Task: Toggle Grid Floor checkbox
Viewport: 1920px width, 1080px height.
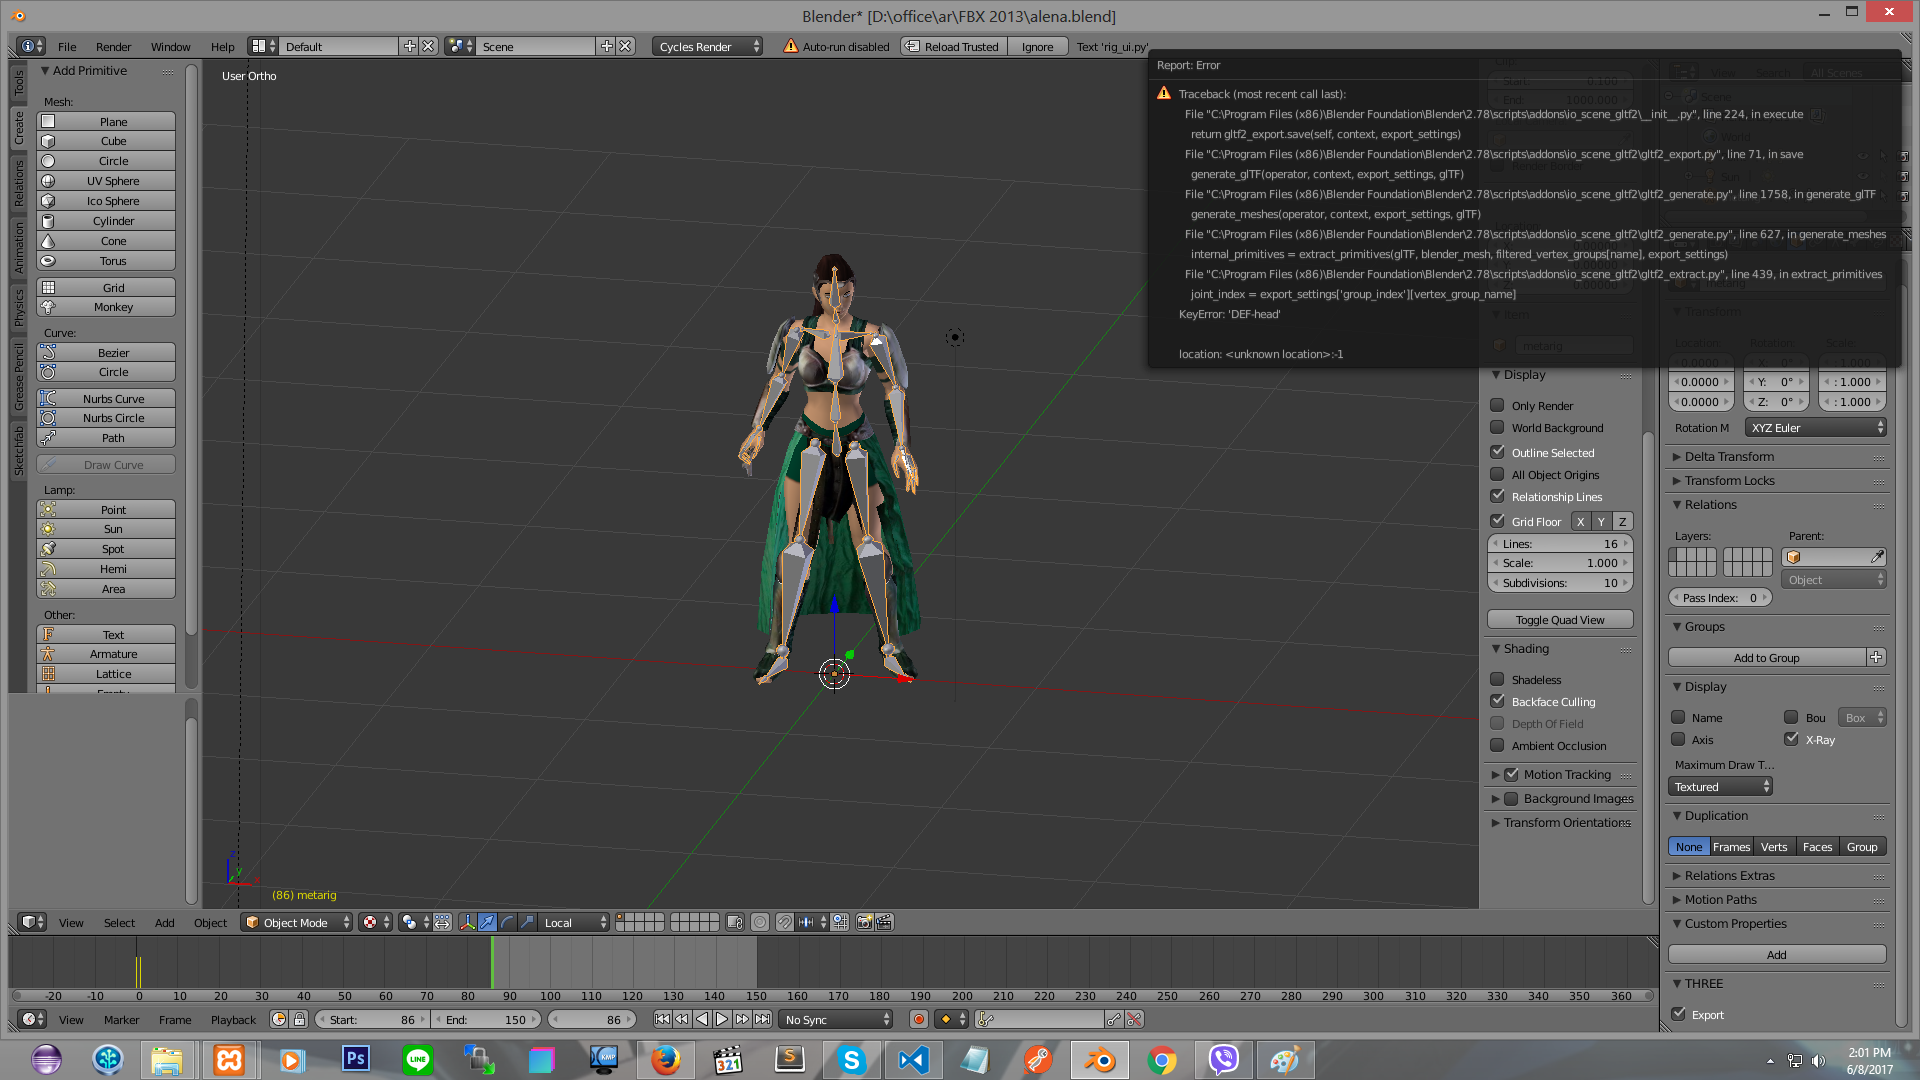Action: pos(1497,521)
